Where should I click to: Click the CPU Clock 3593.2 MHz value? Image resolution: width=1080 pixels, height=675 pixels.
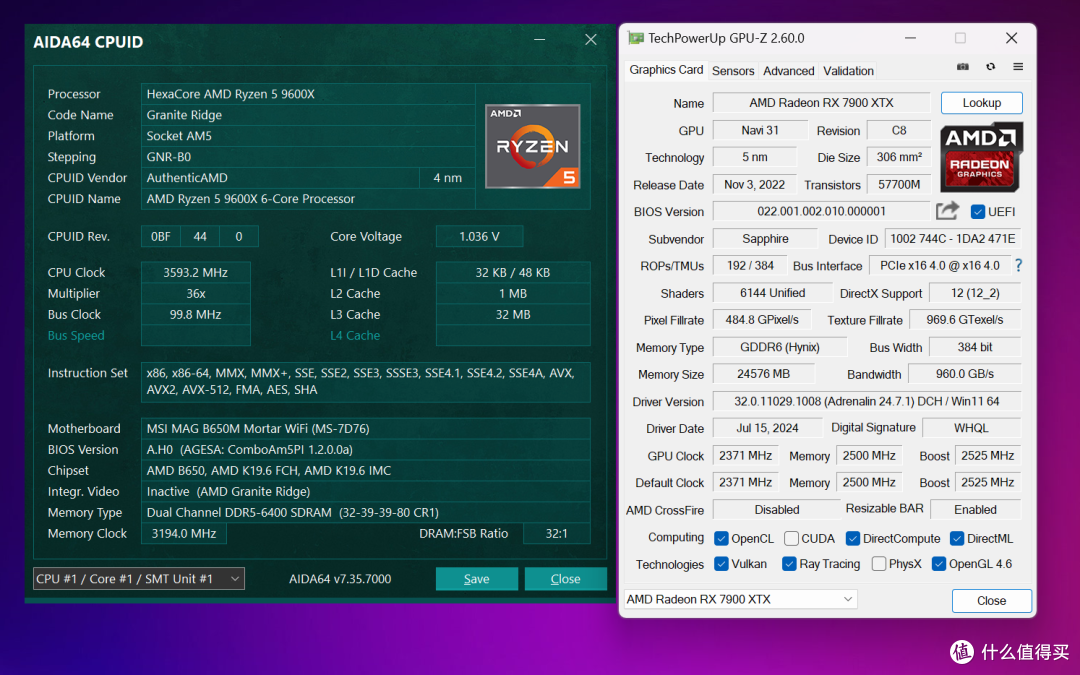196,272
